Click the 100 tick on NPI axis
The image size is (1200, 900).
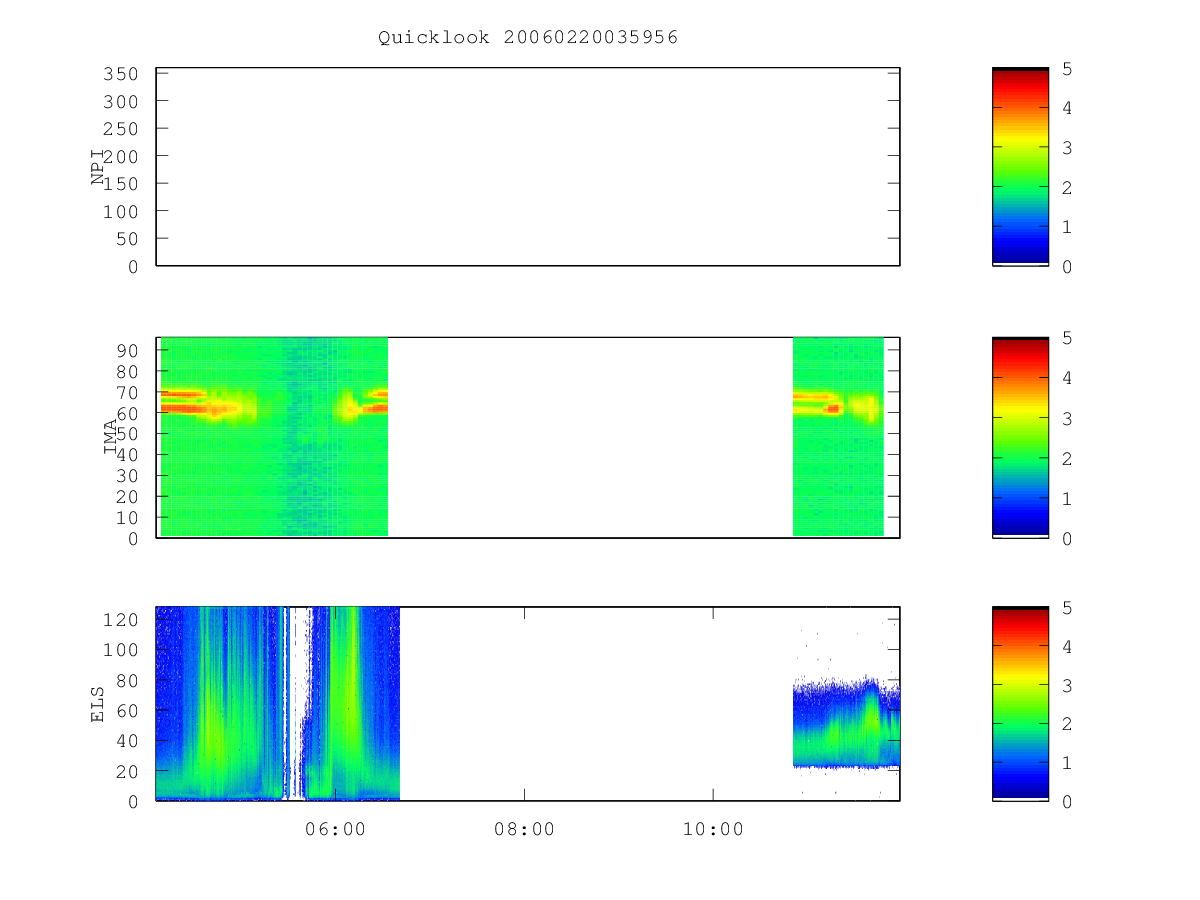120,211
